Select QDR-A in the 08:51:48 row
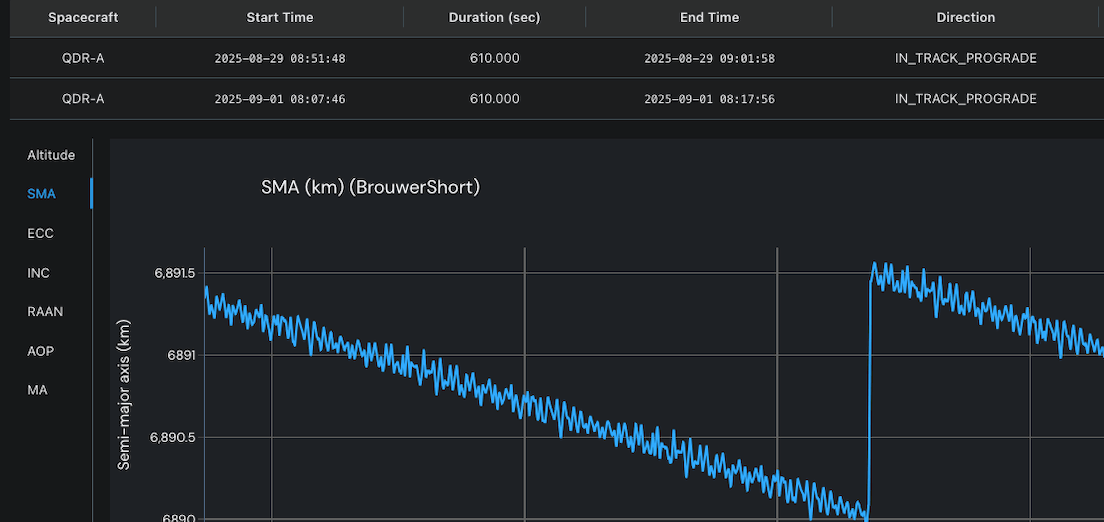 click(x=82, y=58)
